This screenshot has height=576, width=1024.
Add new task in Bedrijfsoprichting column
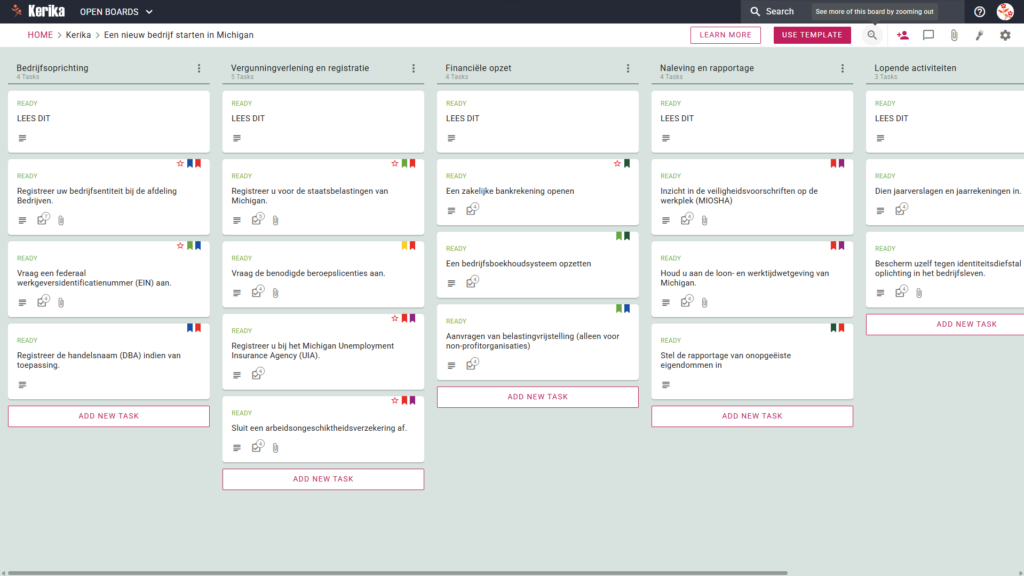pyautogui.click(x=108, y=416)
